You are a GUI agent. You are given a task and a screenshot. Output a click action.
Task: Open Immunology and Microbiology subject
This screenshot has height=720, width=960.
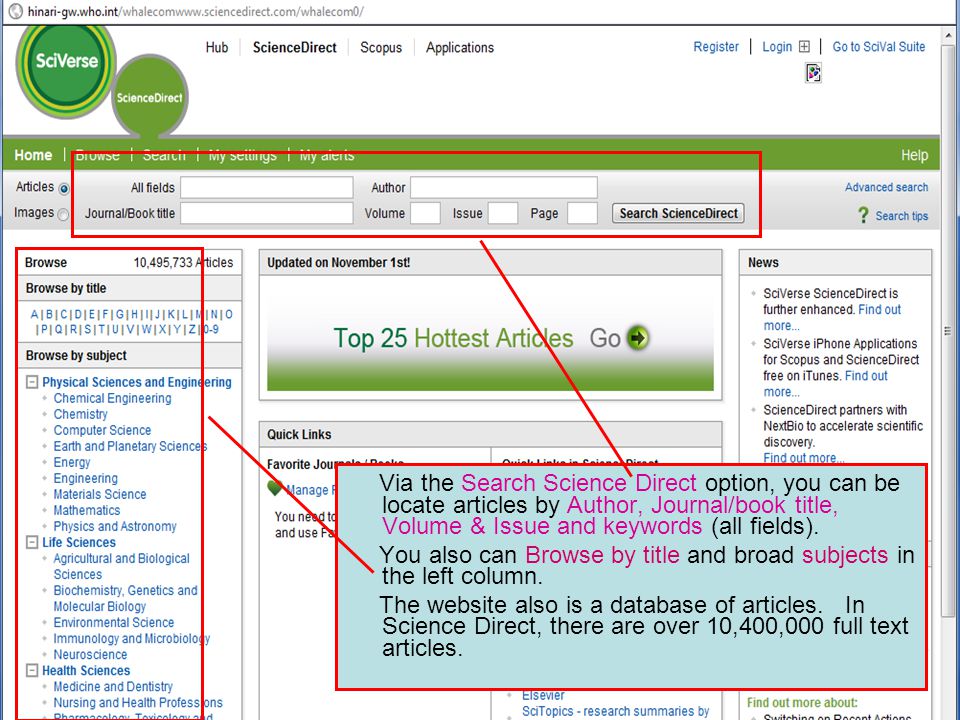132,639
